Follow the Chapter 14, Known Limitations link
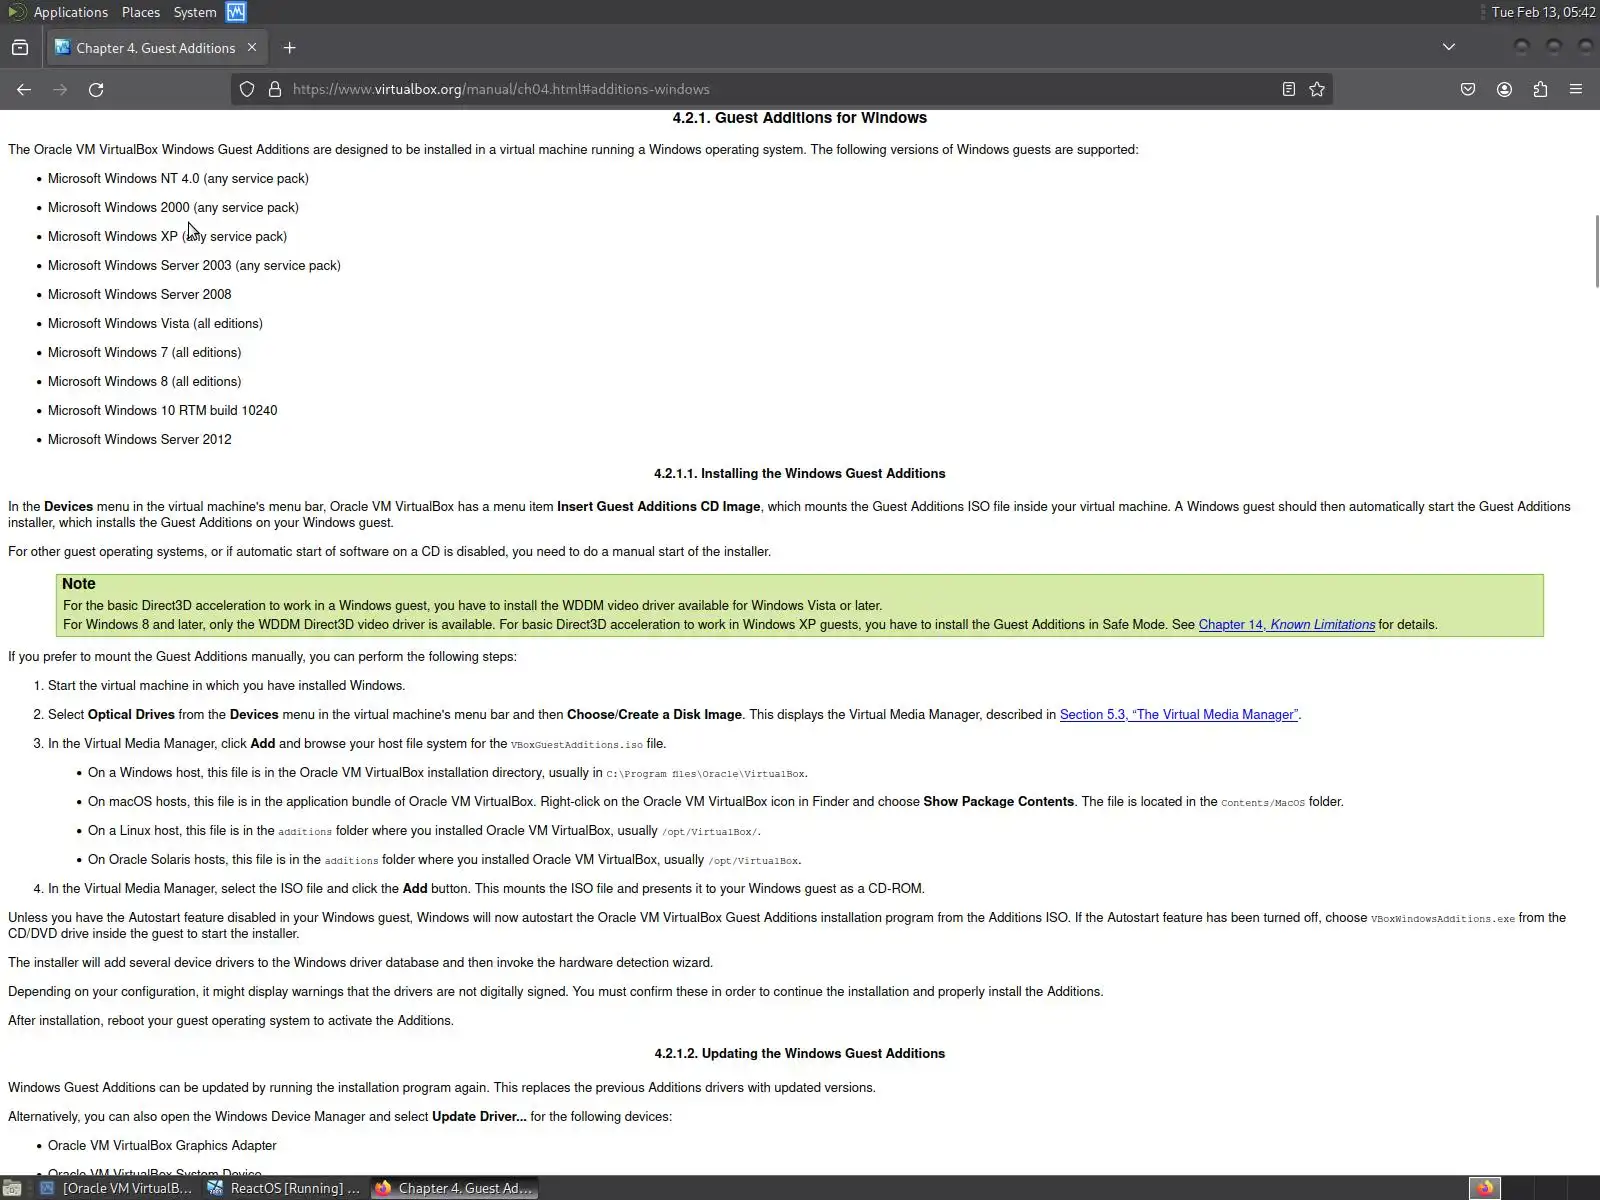The height and width of the screenshot is (1200, 1600). 1287,625
